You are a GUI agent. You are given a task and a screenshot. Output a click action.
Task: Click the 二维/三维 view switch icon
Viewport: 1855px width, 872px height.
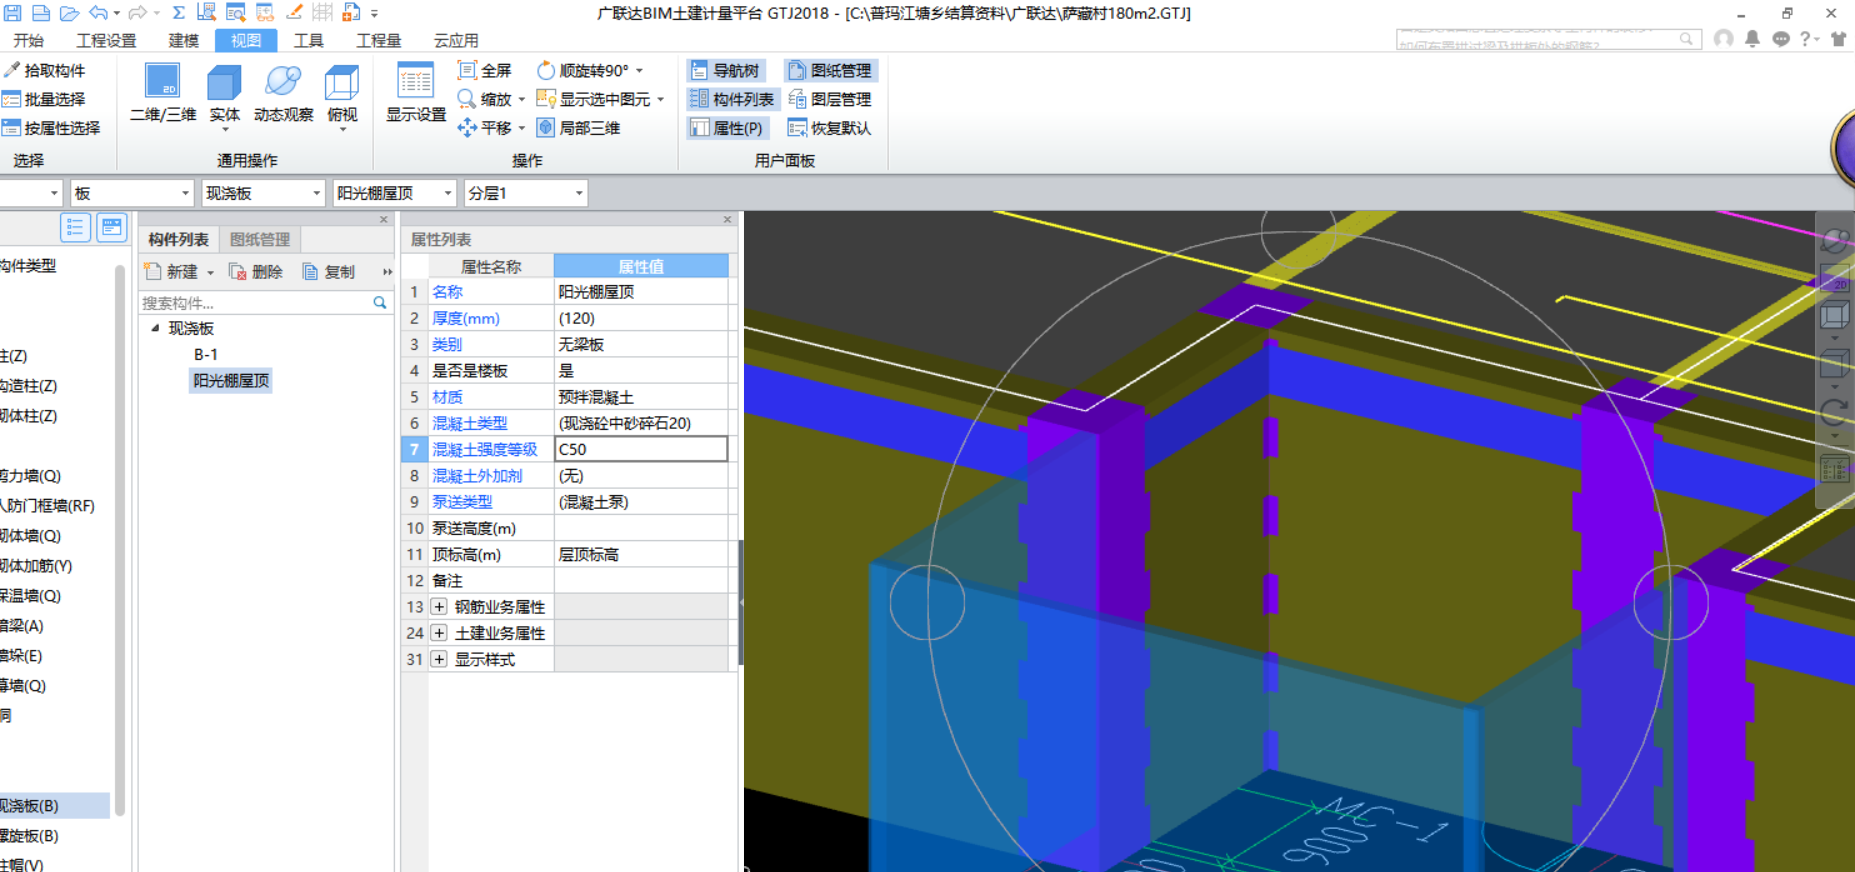163,92
